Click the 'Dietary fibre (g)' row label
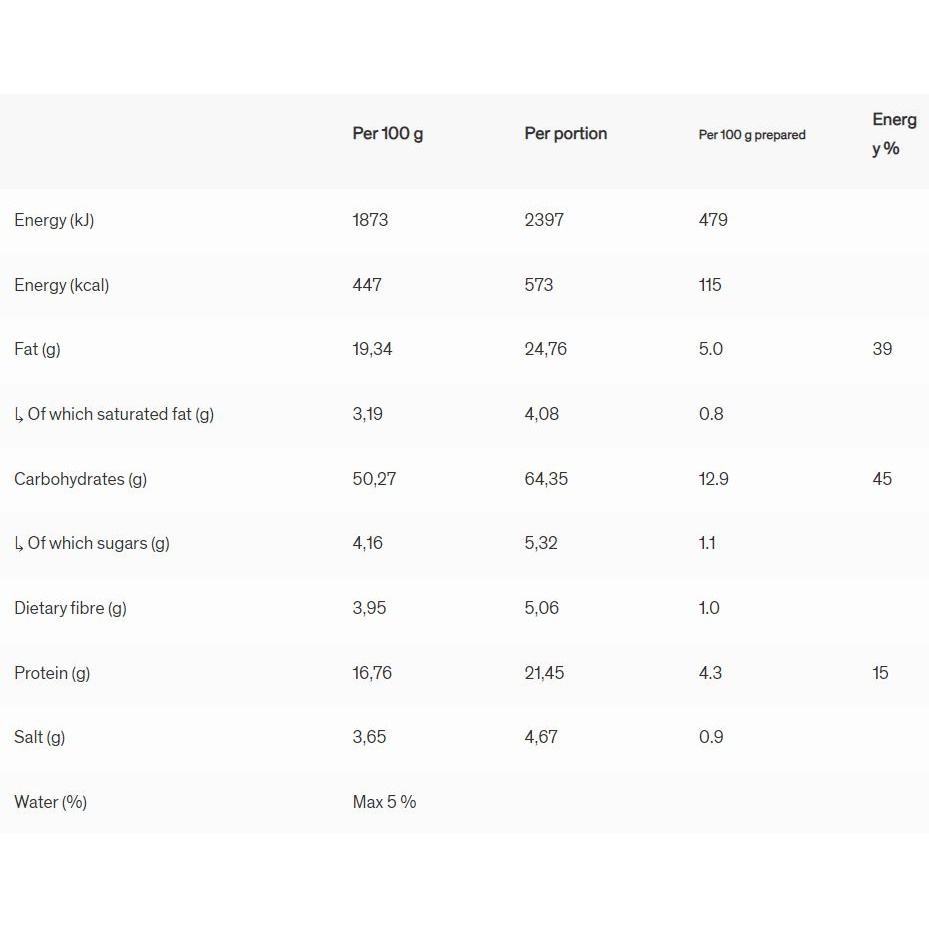The height and width of the screenshot is (929, 929). (x=70, y=608)
